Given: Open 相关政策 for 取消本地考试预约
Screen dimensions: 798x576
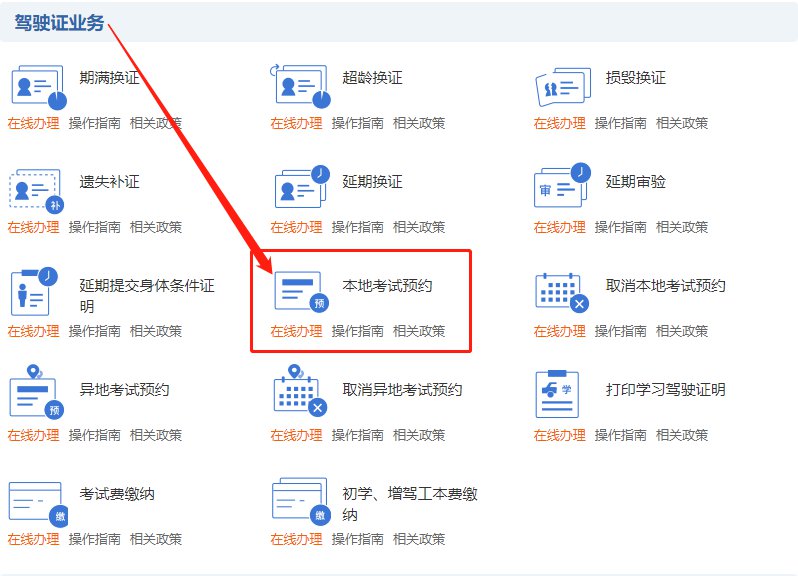Looking at the screenshot, I should click(x=682, y=331).
